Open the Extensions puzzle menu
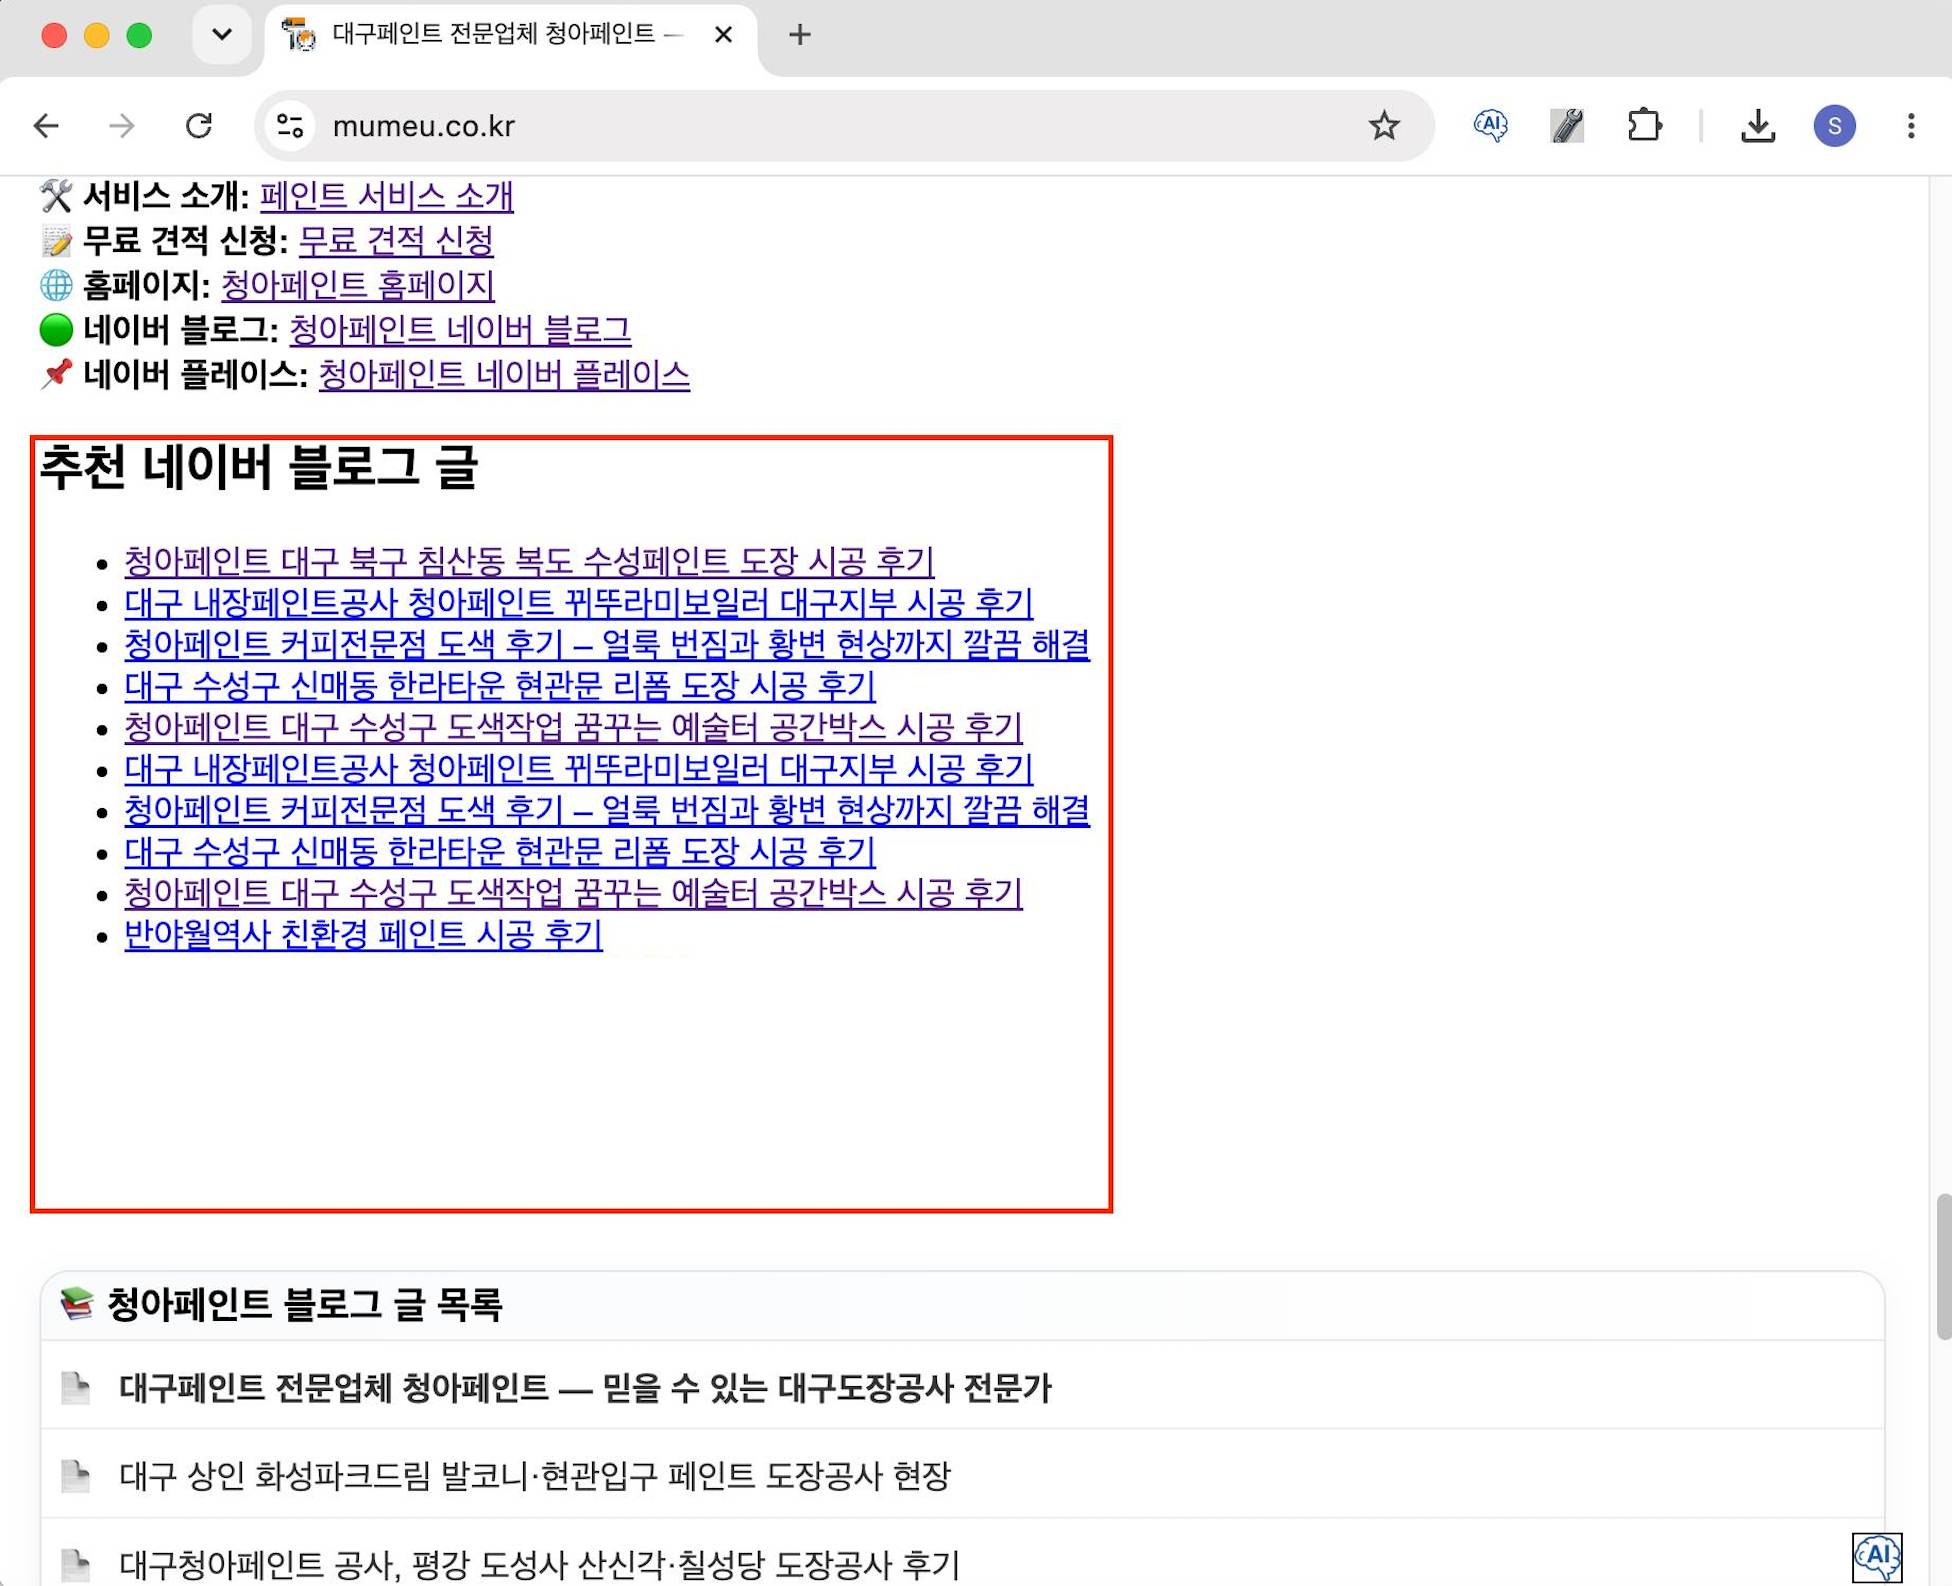 pyautogui.click(x=1644, y=126)
